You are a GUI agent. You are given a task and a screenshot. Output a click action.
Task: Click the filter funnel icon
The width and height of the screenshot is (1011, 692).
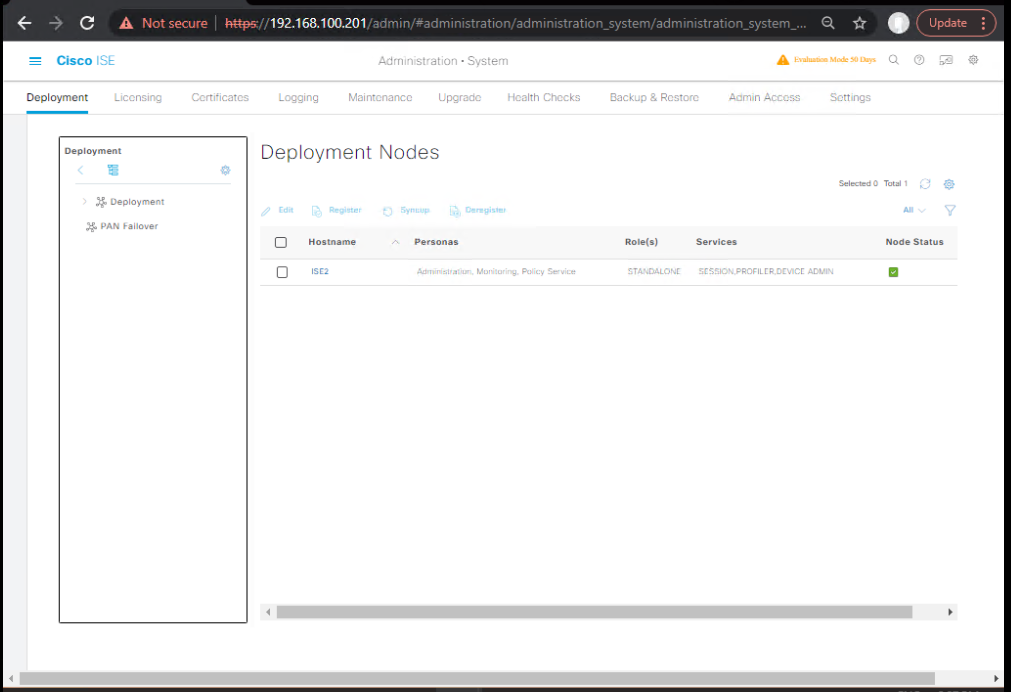click(950, 210)
